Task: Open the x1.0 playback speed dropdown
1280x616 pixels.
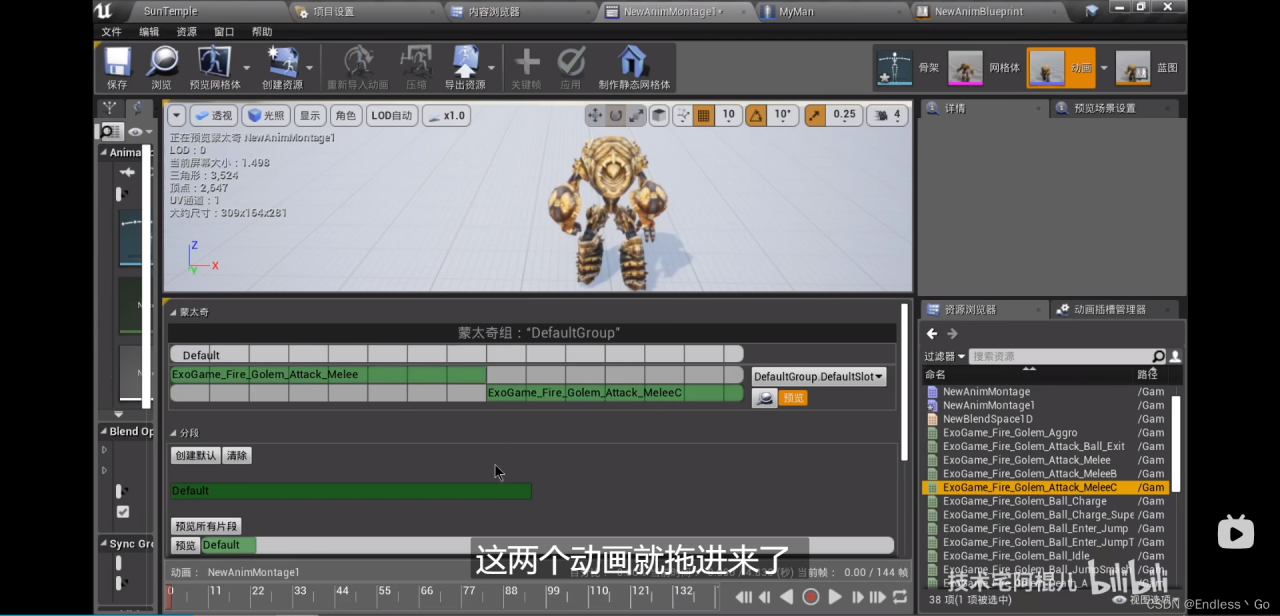Action: click(x=446, y=115)
